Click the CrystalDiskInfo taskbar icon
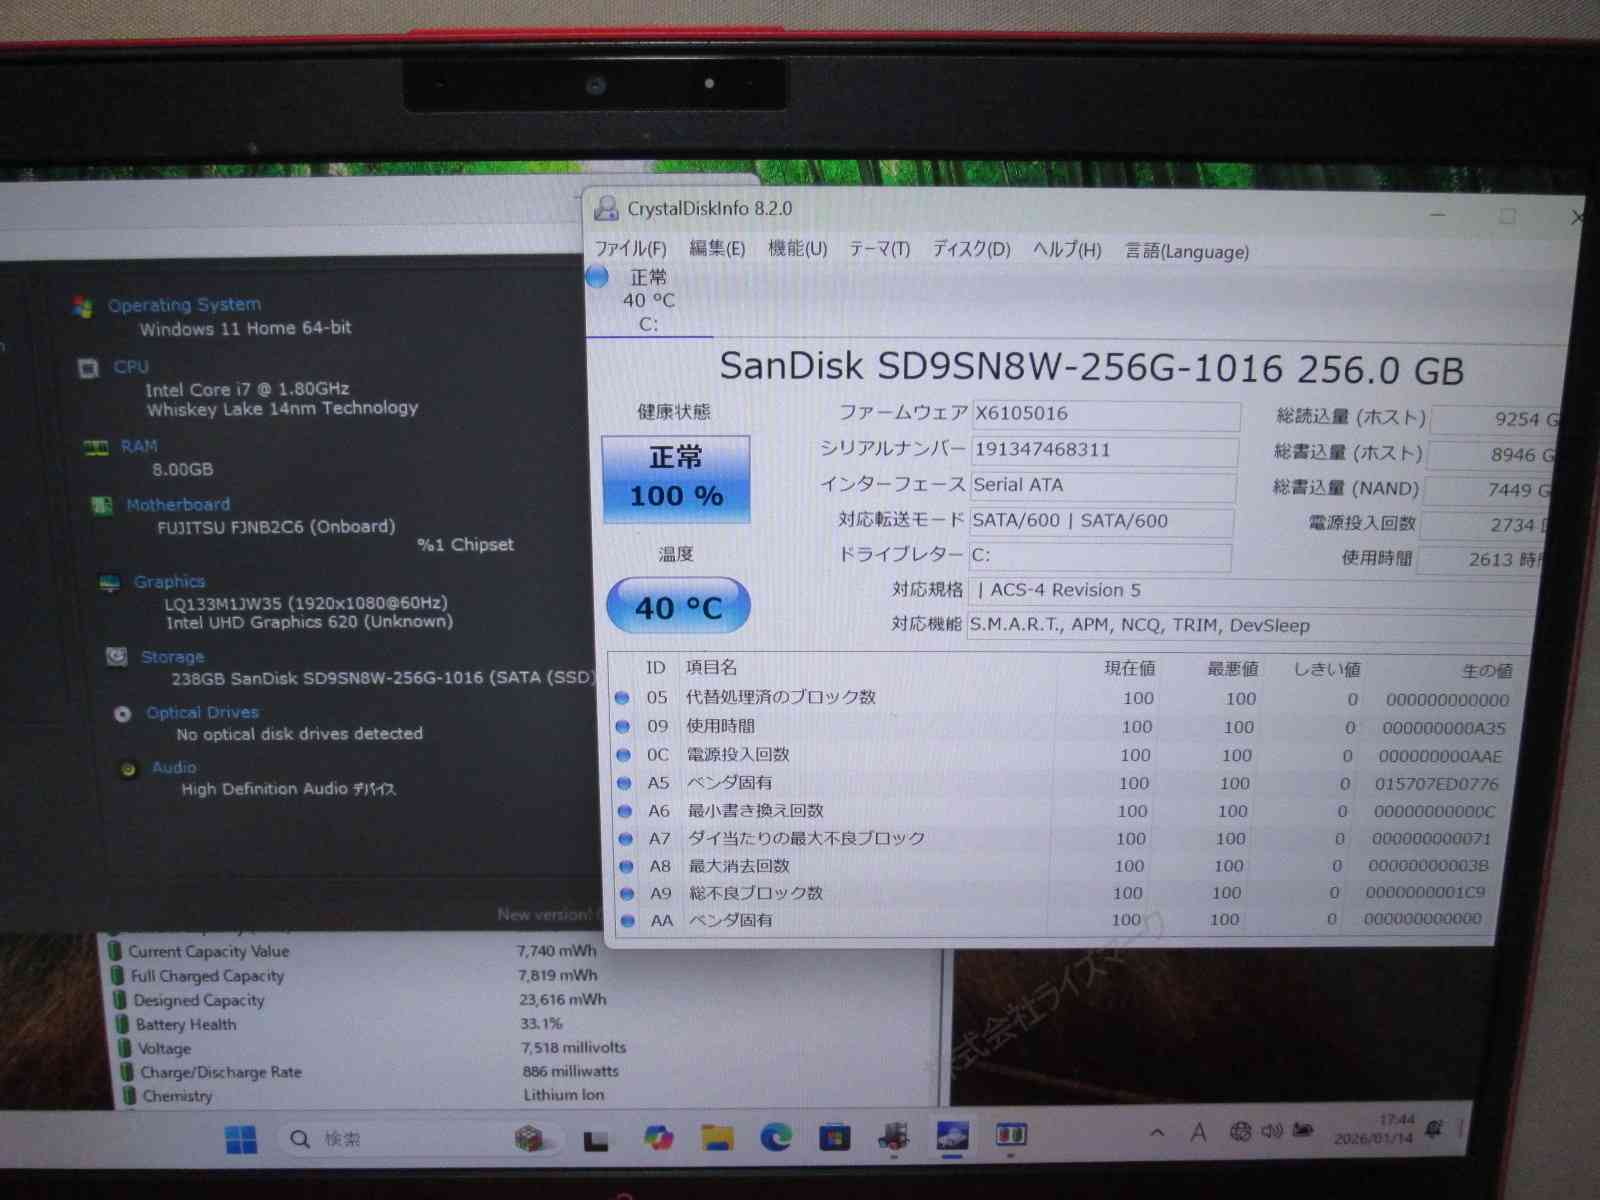The height and width of the screenshot is (1200, 1600). pos(952,1136)
